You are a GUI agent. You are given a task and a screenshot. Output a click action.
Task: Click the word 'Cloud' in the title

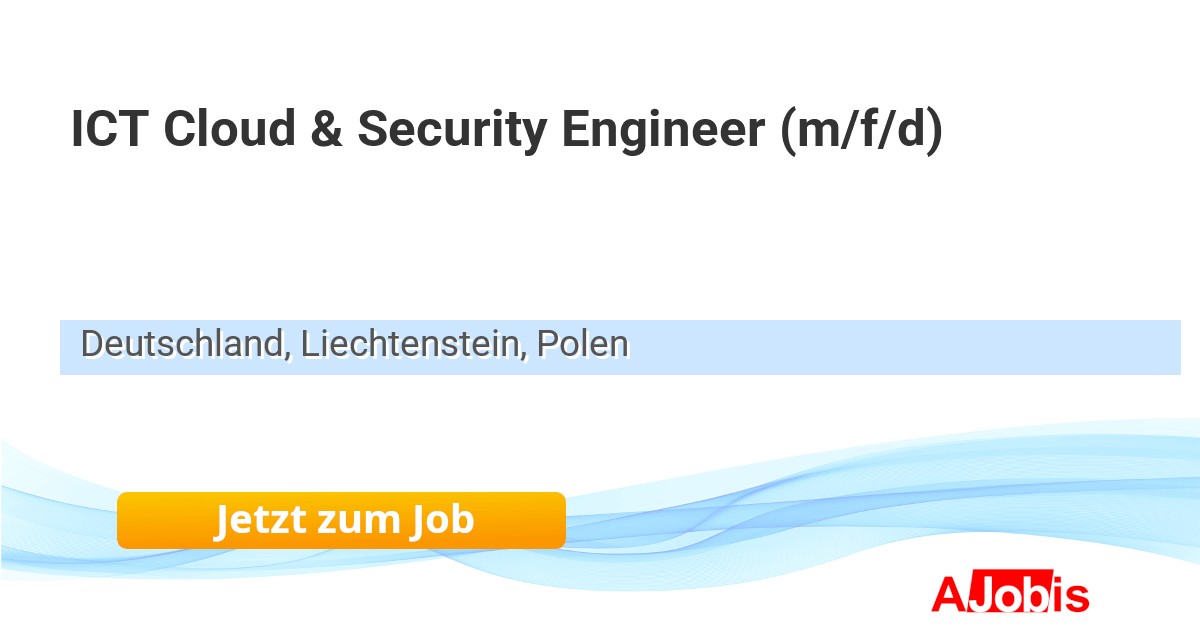pos(228,130)
